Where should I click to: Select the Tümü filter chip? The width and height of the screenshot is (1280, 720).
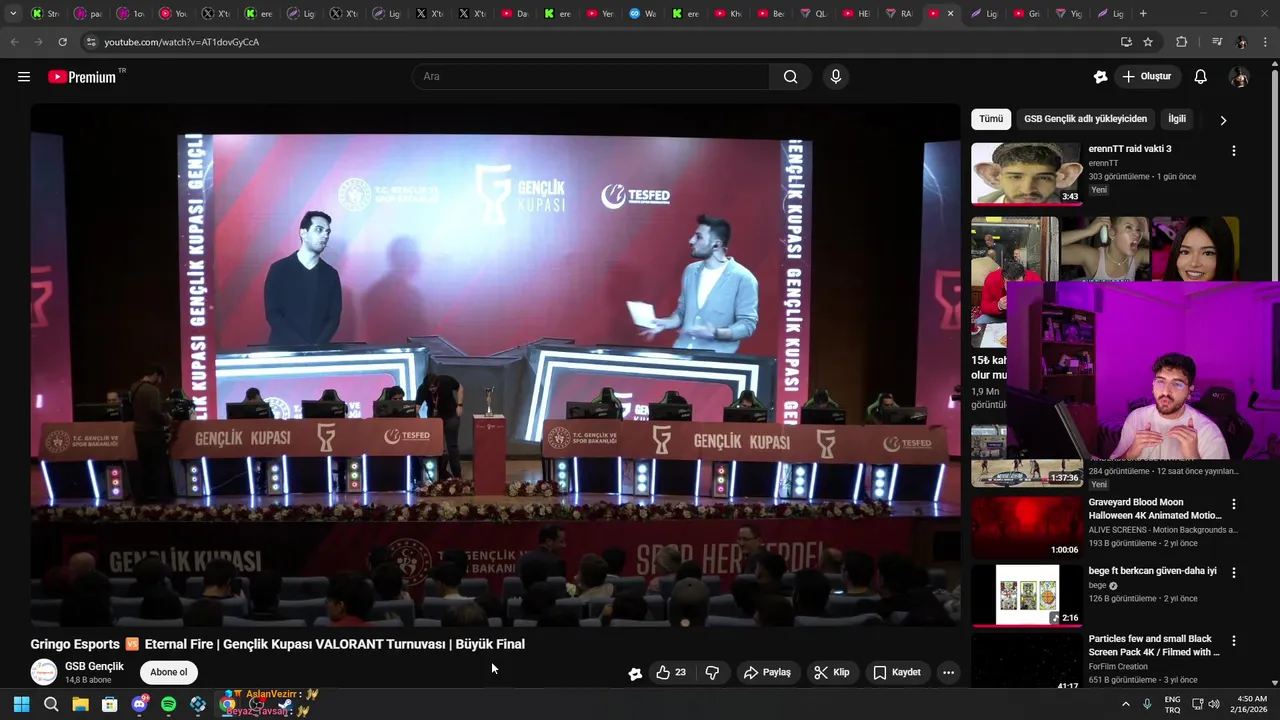pyautogui.click(x=991, y=119)
